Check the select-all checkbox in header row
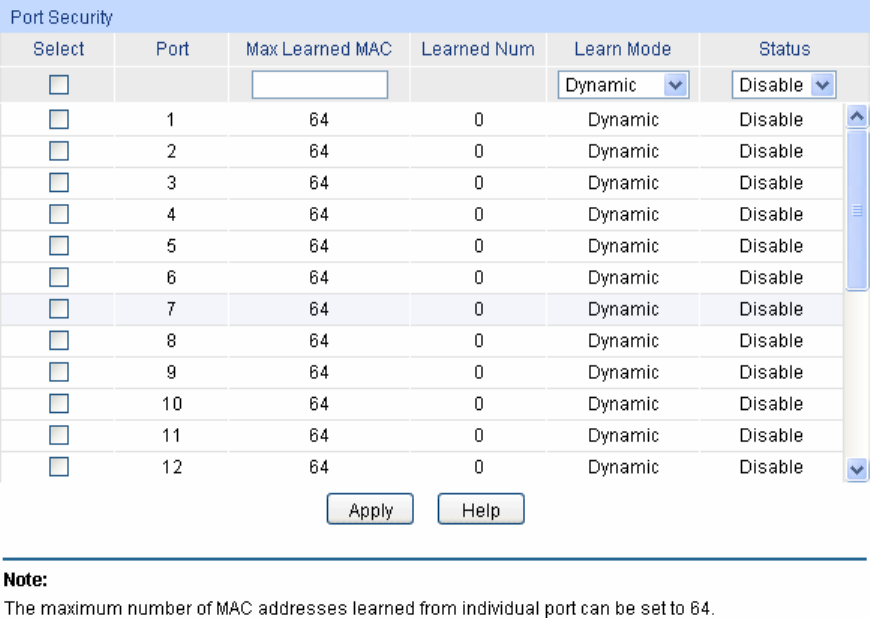870x618 pixels. [59, 86]
